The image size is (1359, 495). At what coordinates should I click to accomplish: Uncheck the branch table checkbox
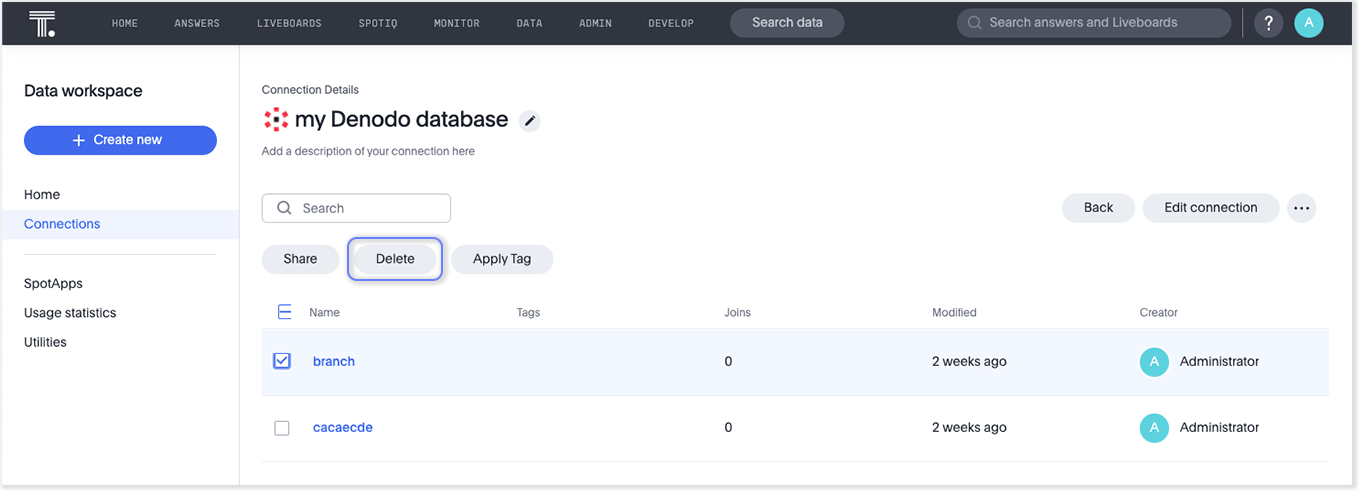[x=282, y=361]
